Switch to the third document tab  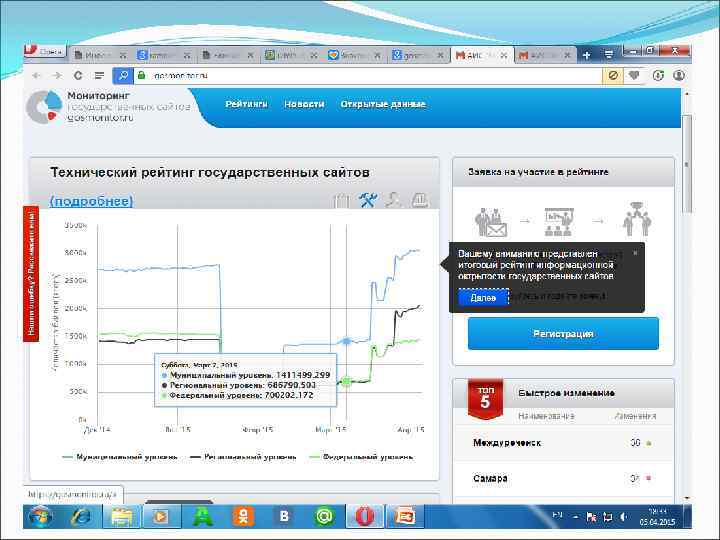228,55
